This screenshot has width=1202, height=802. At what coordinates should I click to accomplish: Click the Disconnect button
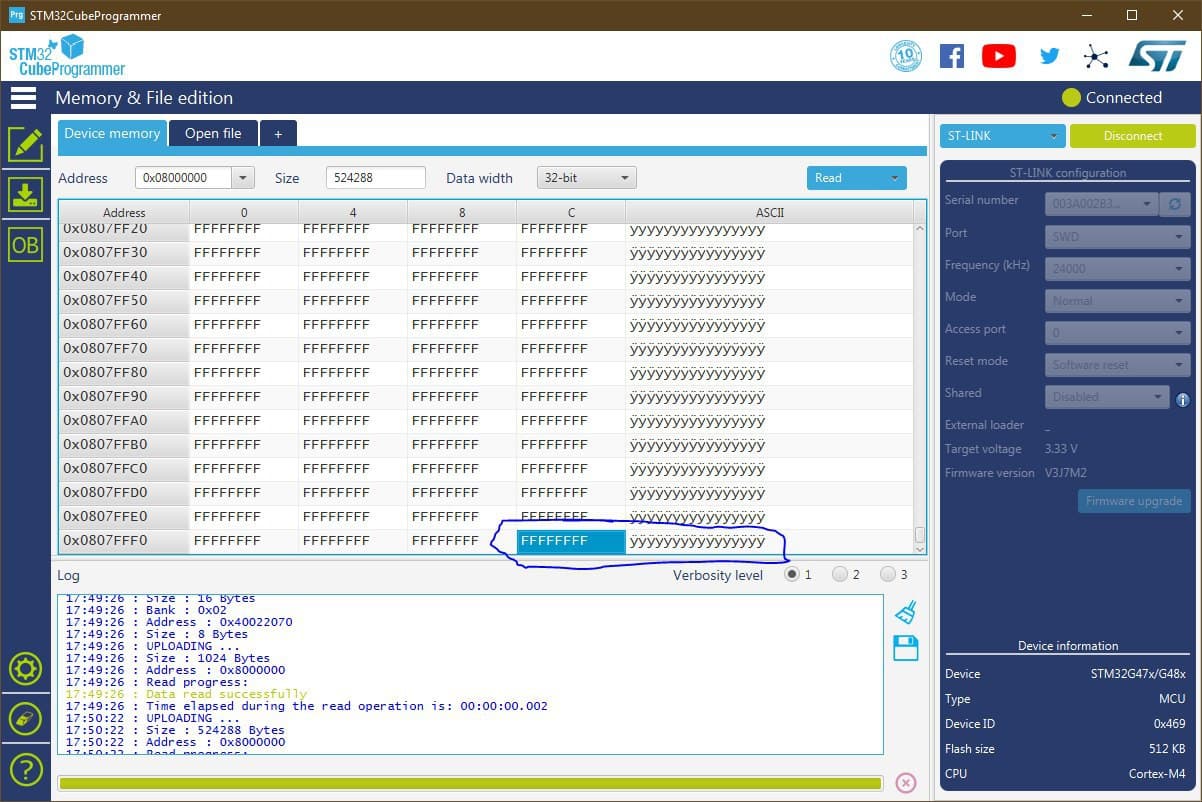[1133, 136]
